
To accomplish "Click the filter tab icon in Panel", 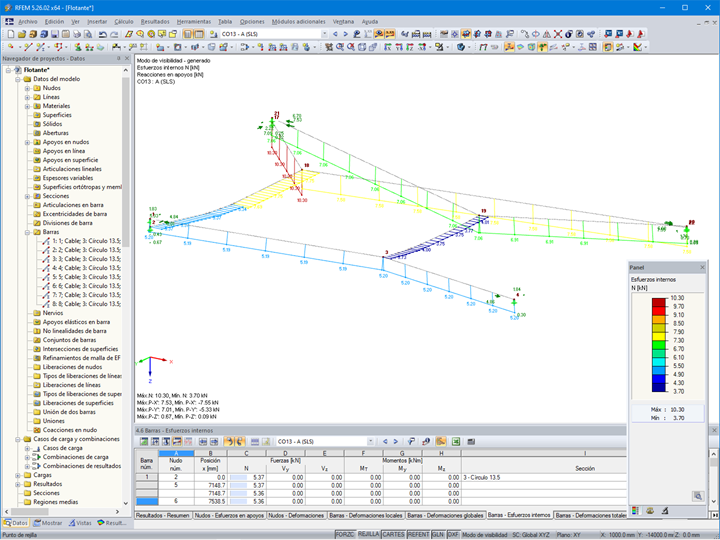I will [664, 511].
